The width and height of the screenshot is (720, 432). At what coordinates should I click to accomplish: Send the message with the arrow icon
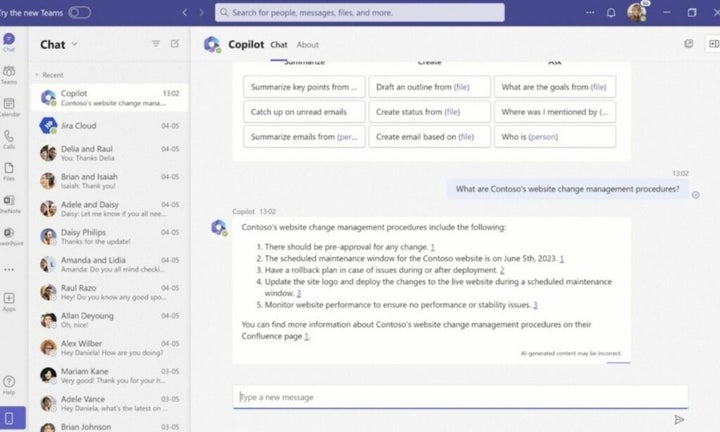[x=679, y=419]
